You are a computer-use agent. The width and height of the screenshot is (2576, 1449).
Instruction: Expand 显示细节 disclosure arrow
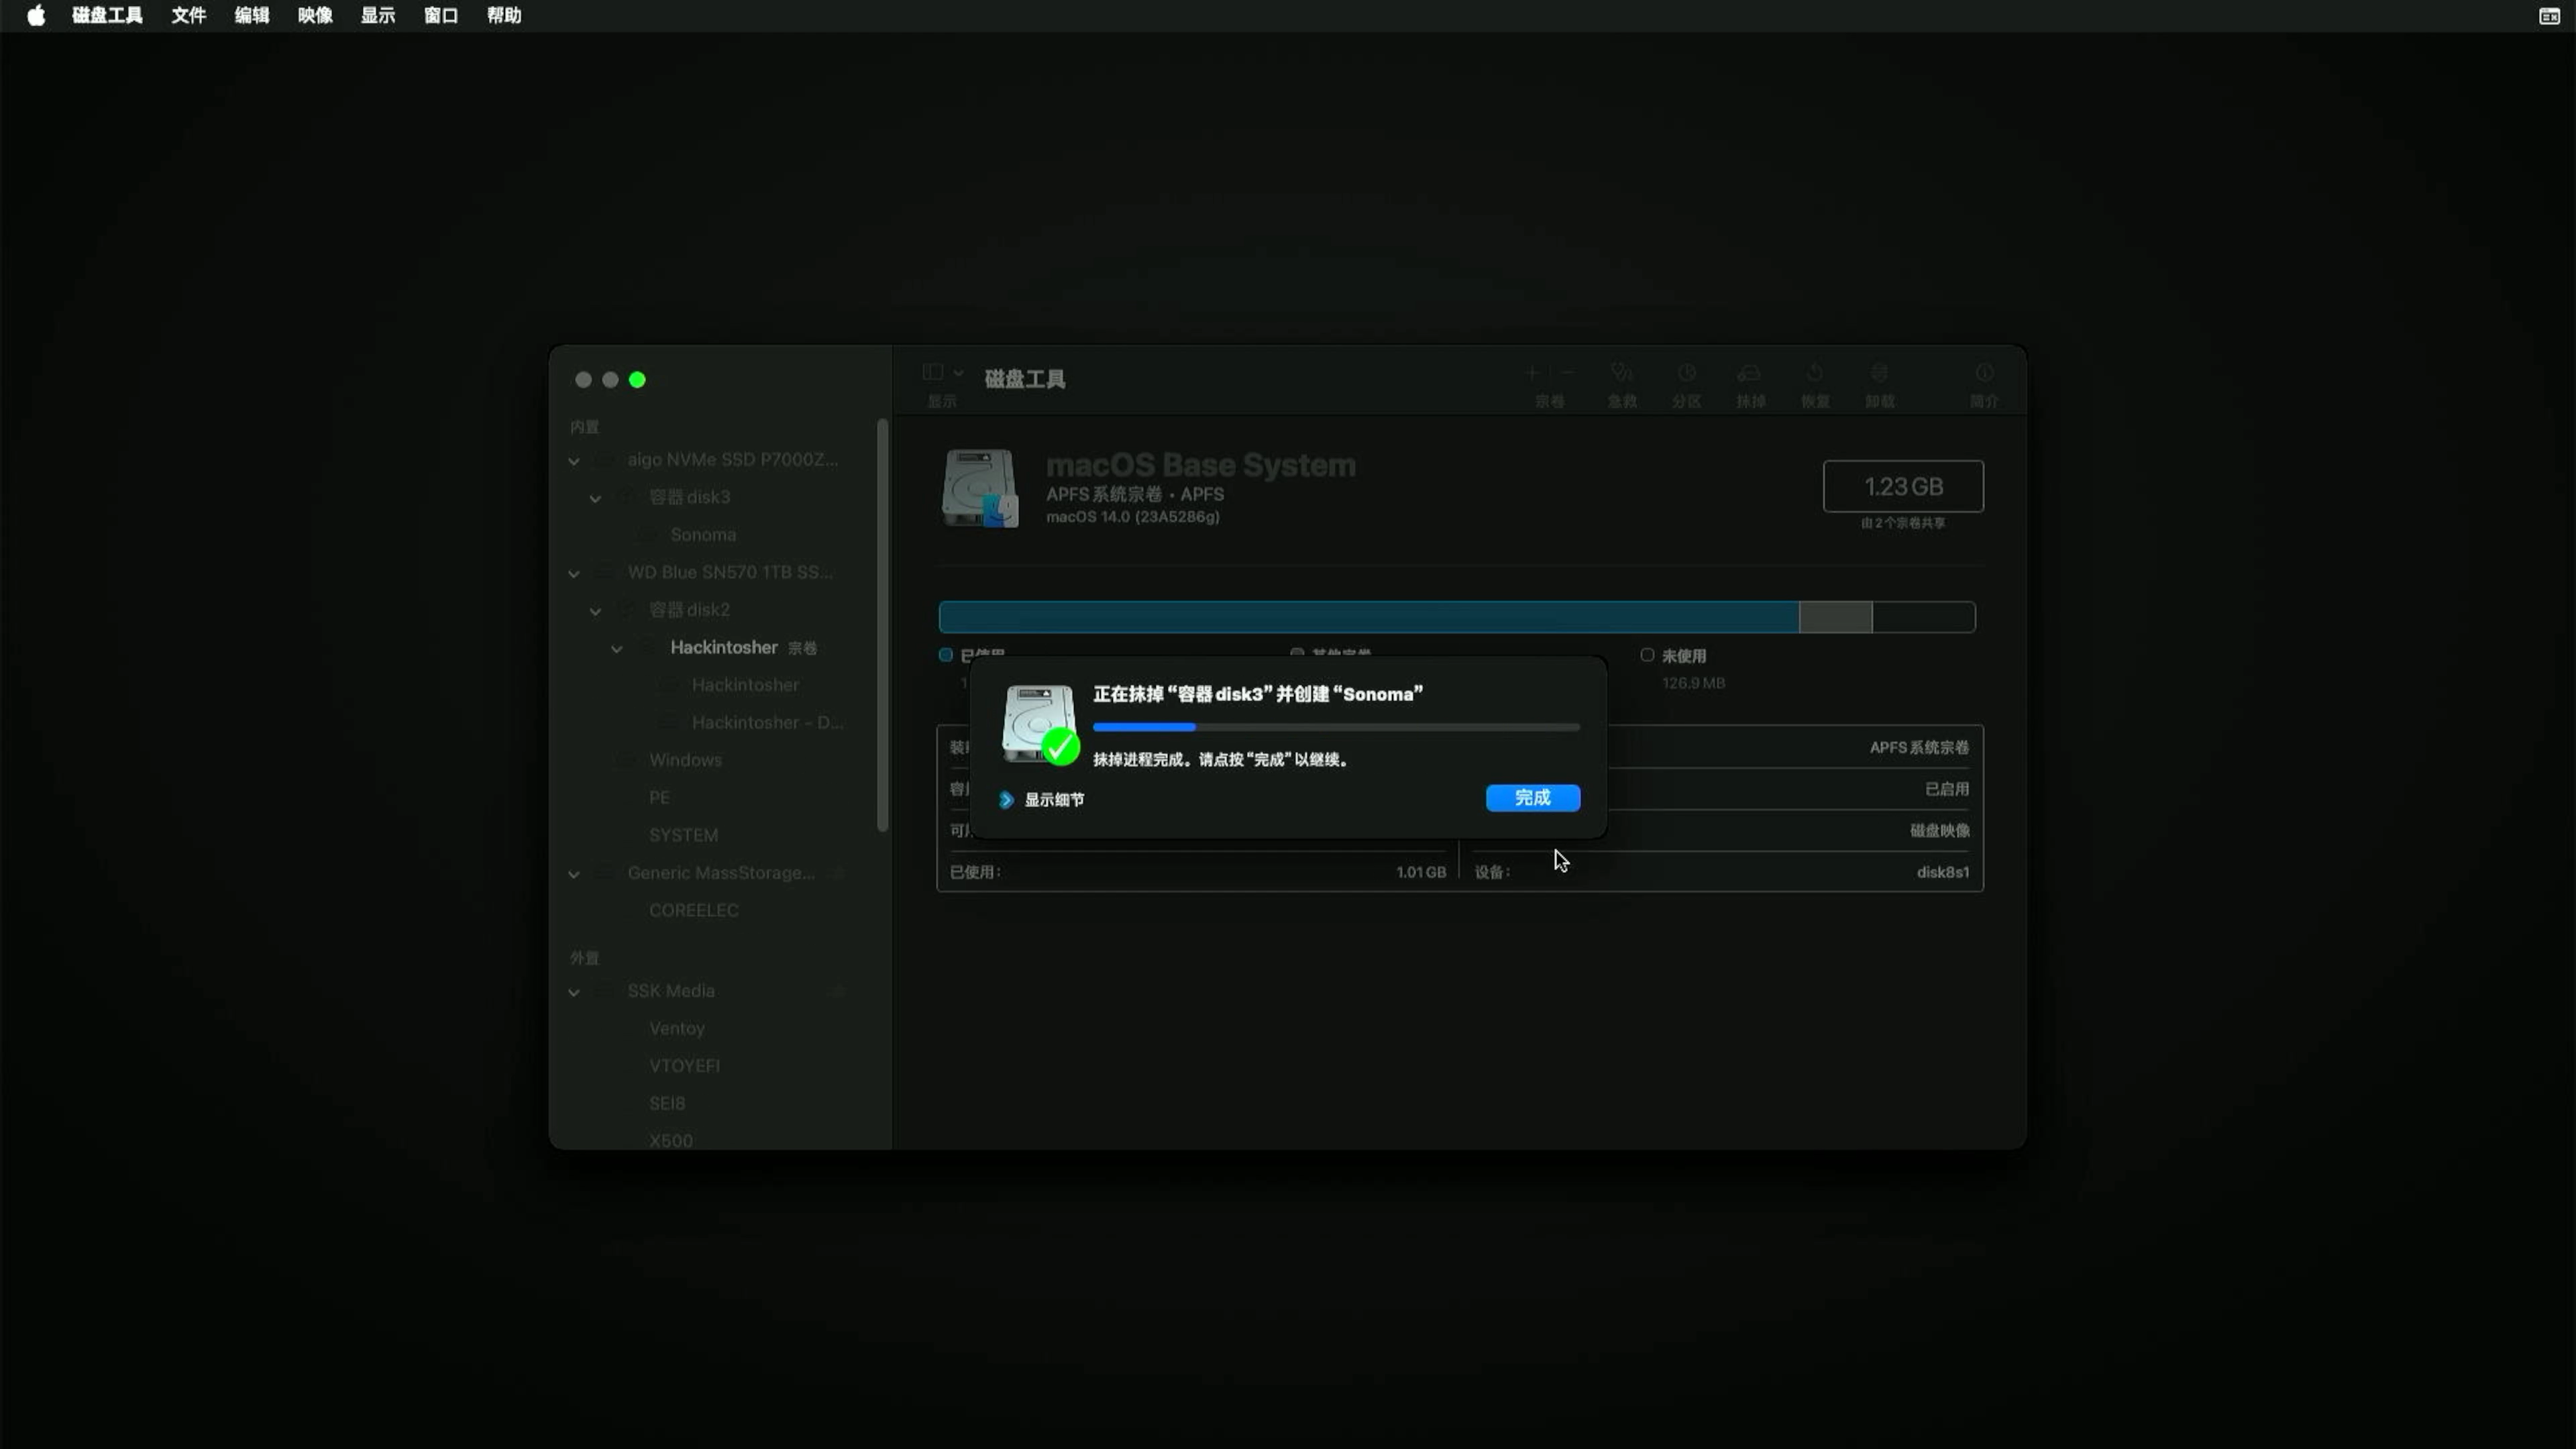1006,799
